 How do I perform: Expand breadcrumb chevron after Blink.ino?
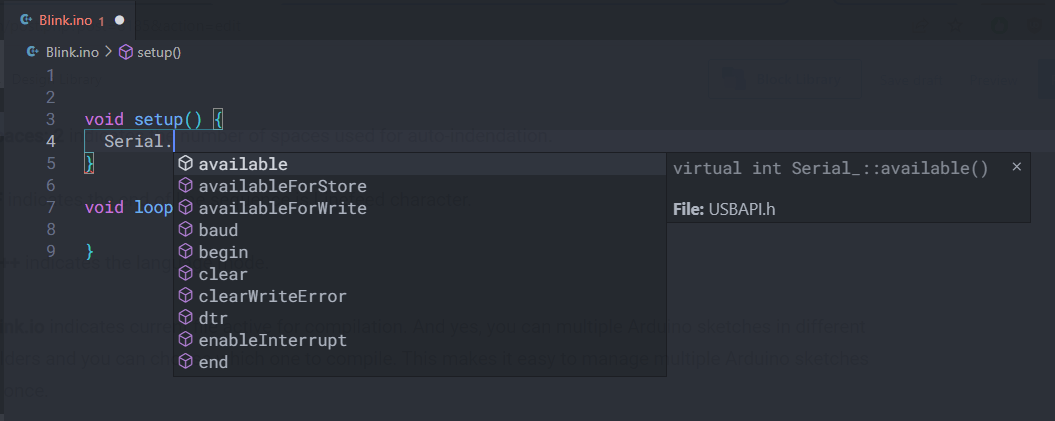(x=108, y=52)
